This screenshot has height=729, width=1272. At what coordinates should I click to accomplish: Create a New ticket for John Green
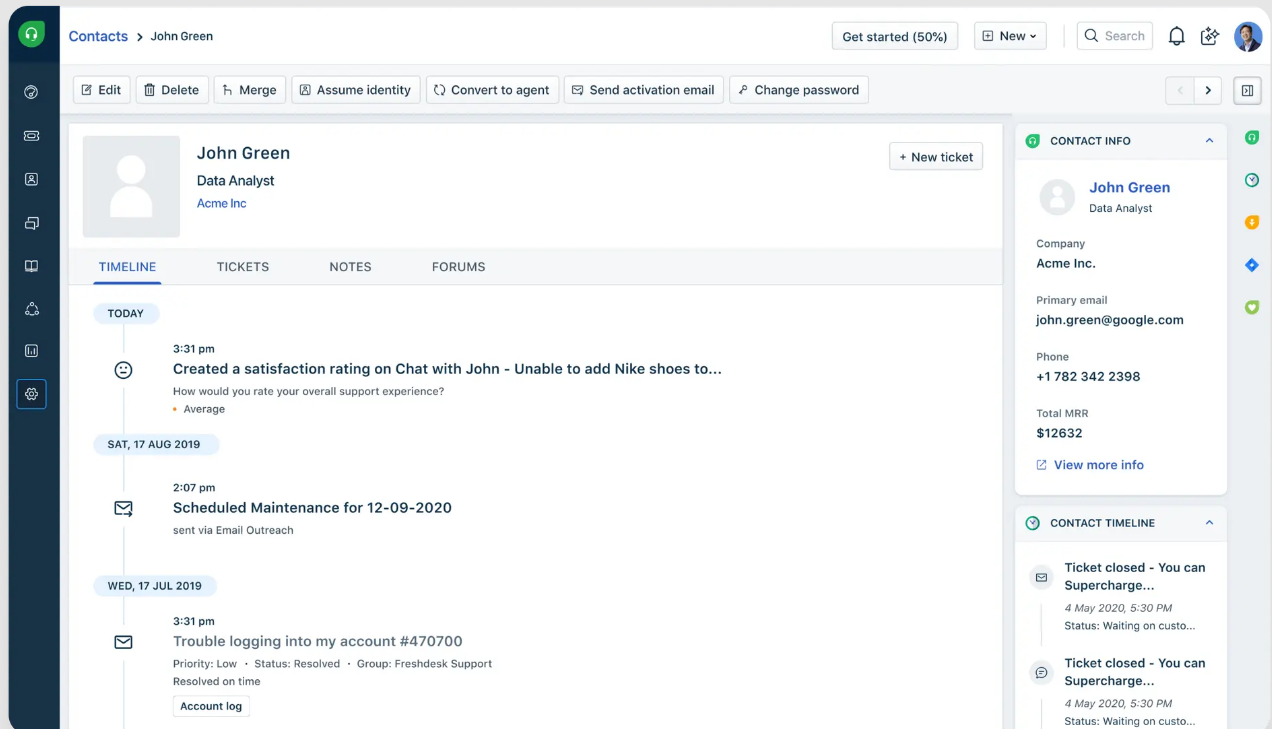(936, 157)
